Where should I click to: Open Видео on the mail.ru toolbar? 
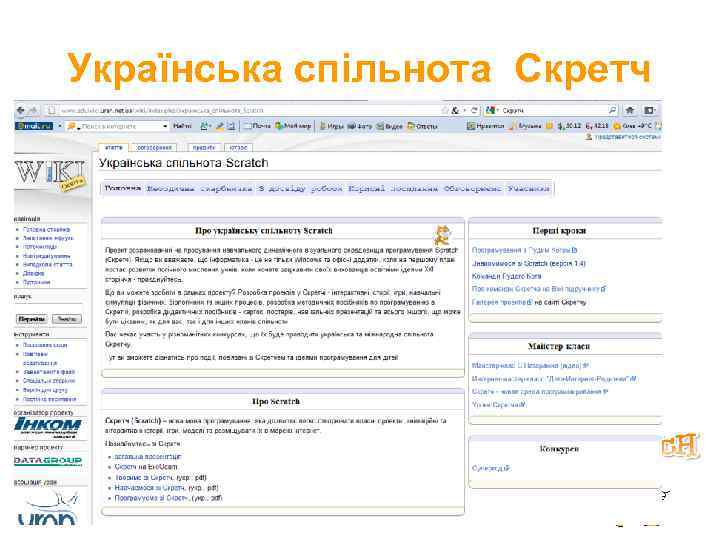tap(390, 126)
